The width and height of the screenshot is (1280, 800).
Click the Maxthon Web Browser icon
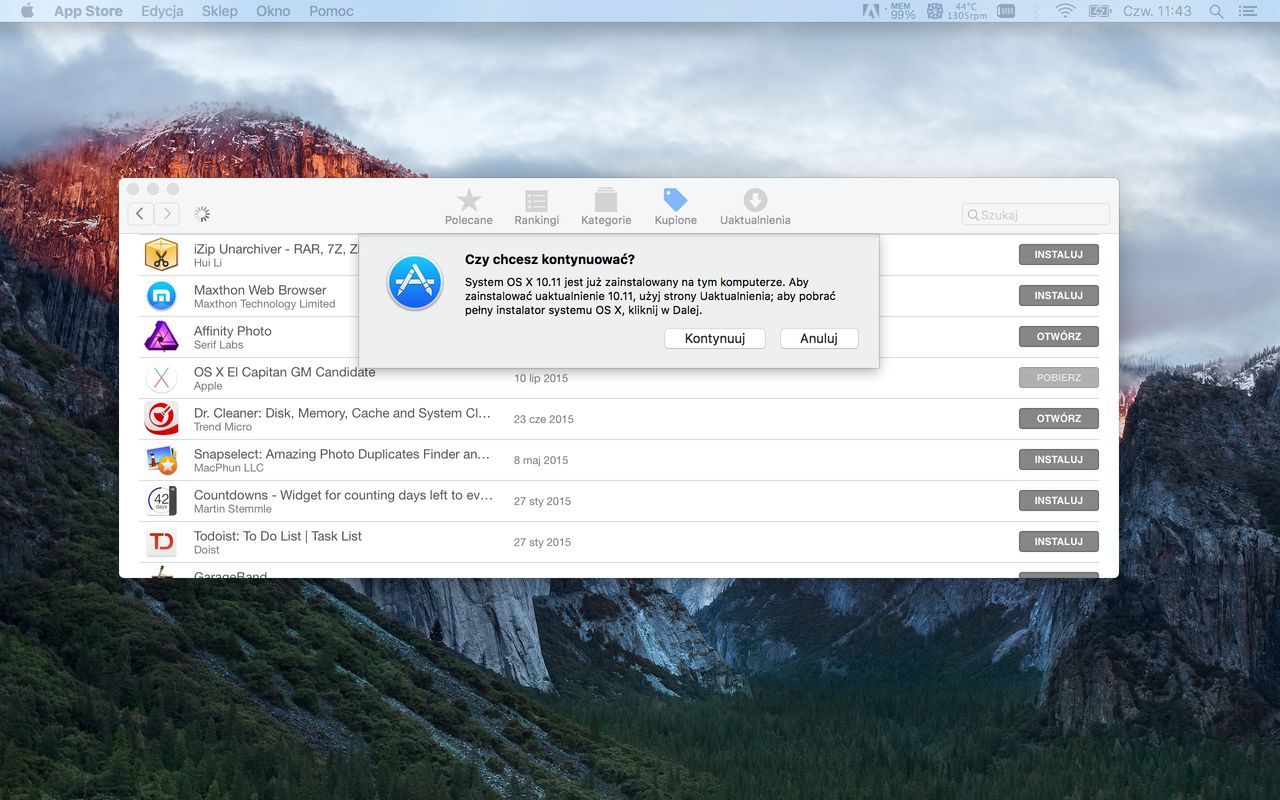coord(161,296)
